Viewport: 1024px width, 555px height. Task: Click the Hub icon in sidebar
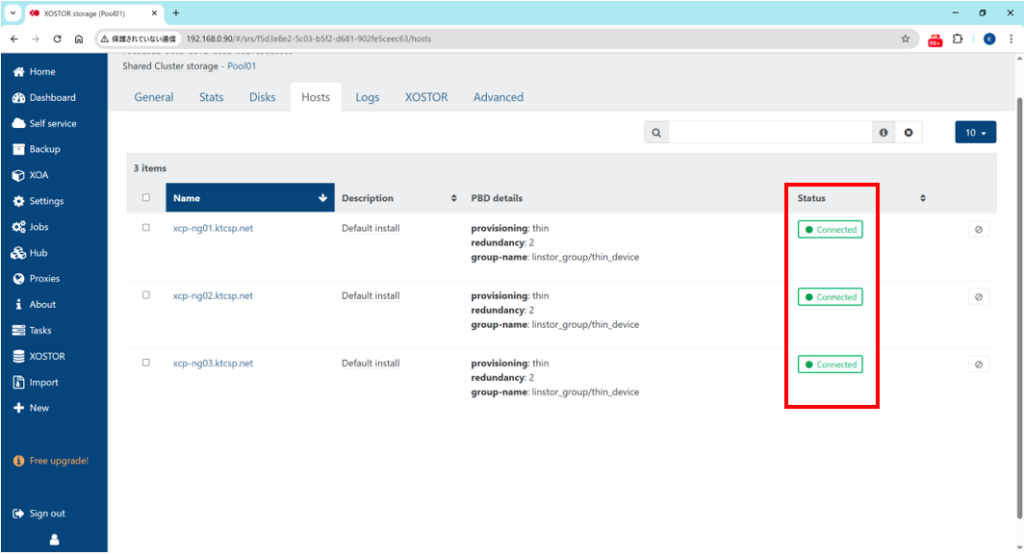pyautogui.click(x=19, y=253)
